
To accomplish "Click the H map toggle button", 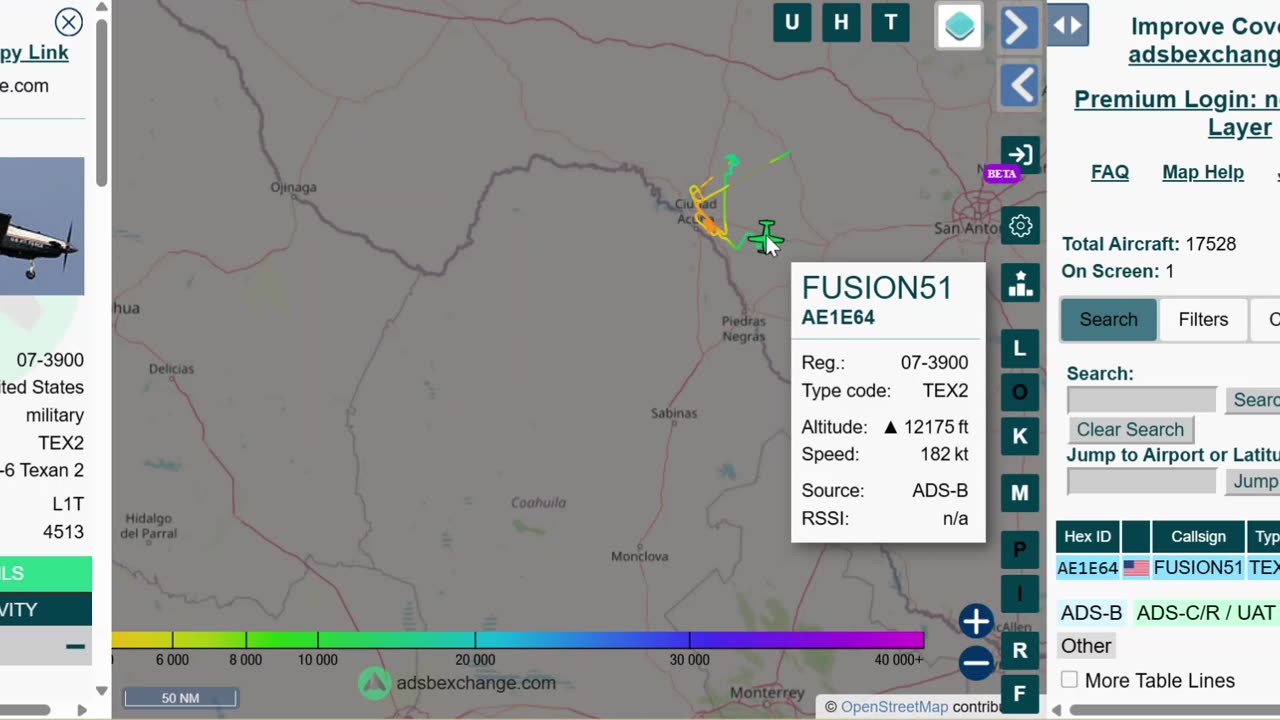I will point(841,23).
